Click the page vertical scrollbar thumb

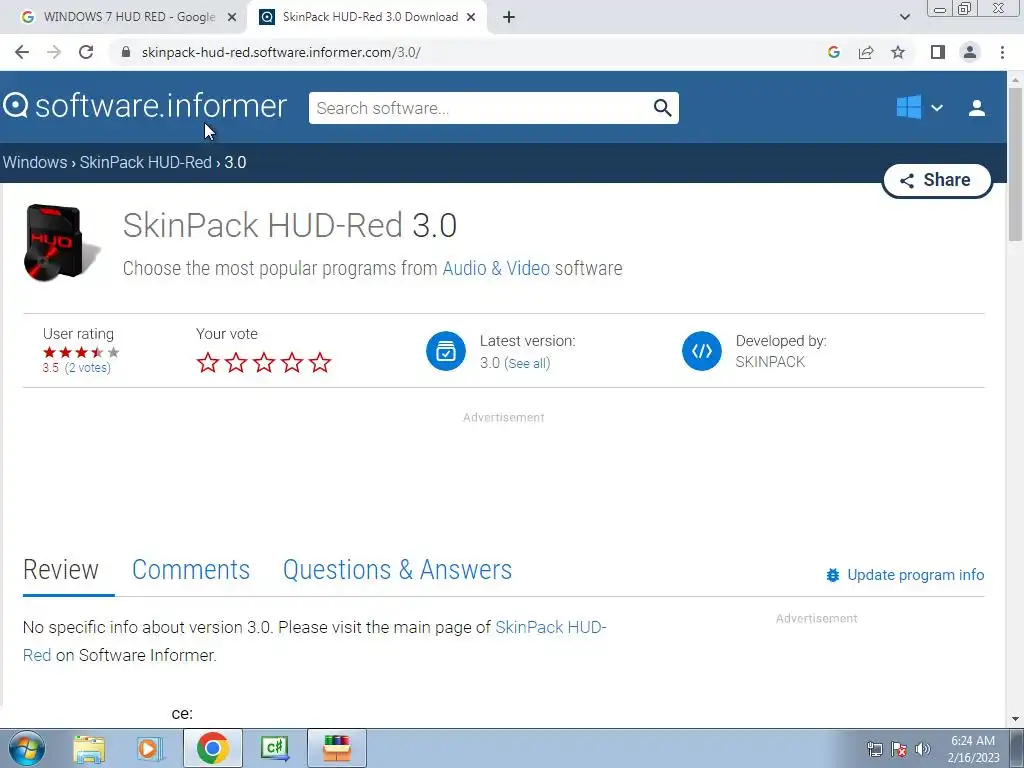[1015, 164]
